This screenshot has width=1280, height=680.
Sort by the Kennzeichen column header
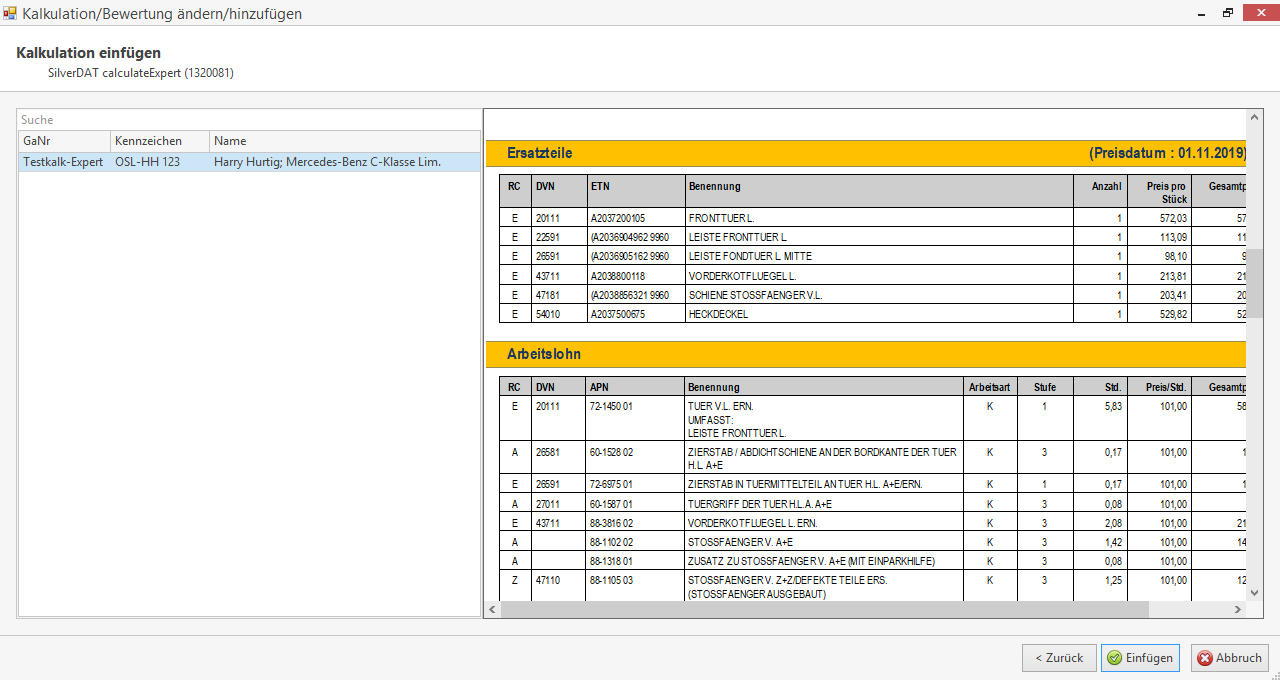pyautogui.click(x=158, y=141)
